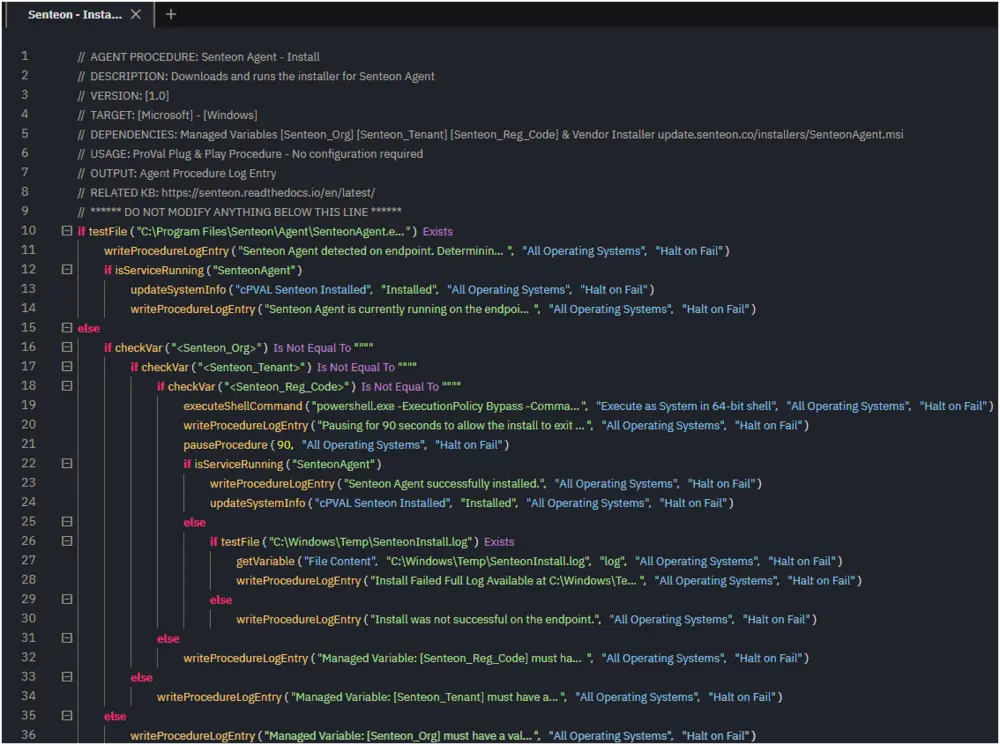Select testFile SenteonAgent.e... statement on line 10
The width and height of the screenshot is (1000, 745).
coord(265,231)
